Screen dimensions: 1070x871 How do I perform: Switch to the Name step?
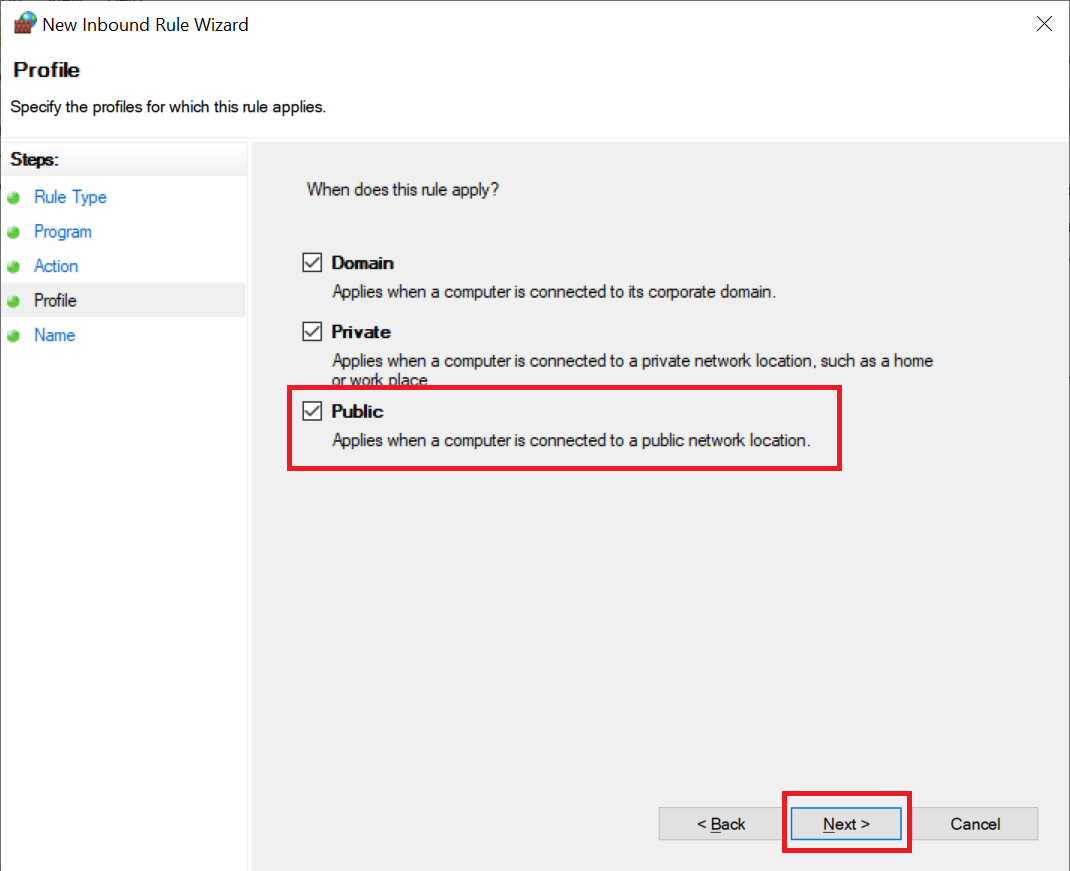[54, 335]
